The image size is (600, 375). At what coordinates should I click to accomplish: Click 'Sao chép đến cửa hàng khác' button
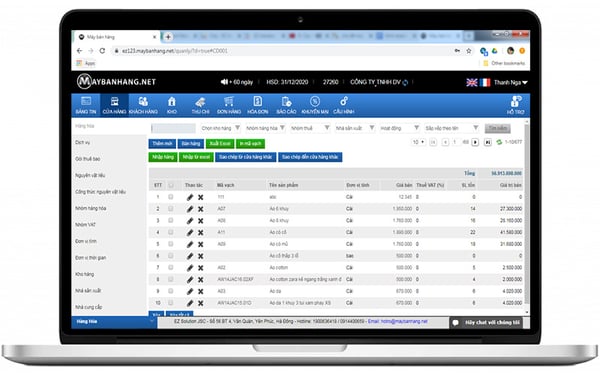310,157
